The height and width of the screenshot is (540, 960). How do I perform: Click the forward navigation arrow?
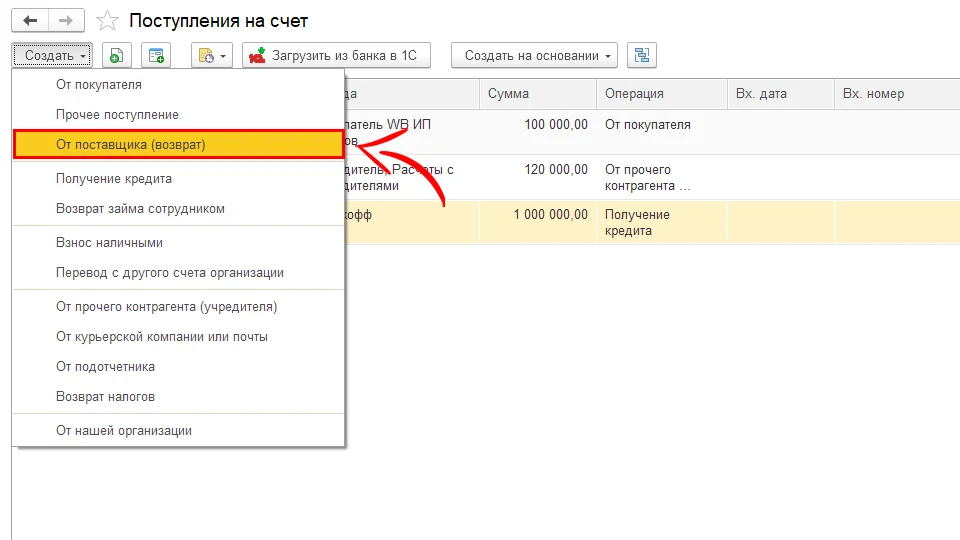click(65, 20)
